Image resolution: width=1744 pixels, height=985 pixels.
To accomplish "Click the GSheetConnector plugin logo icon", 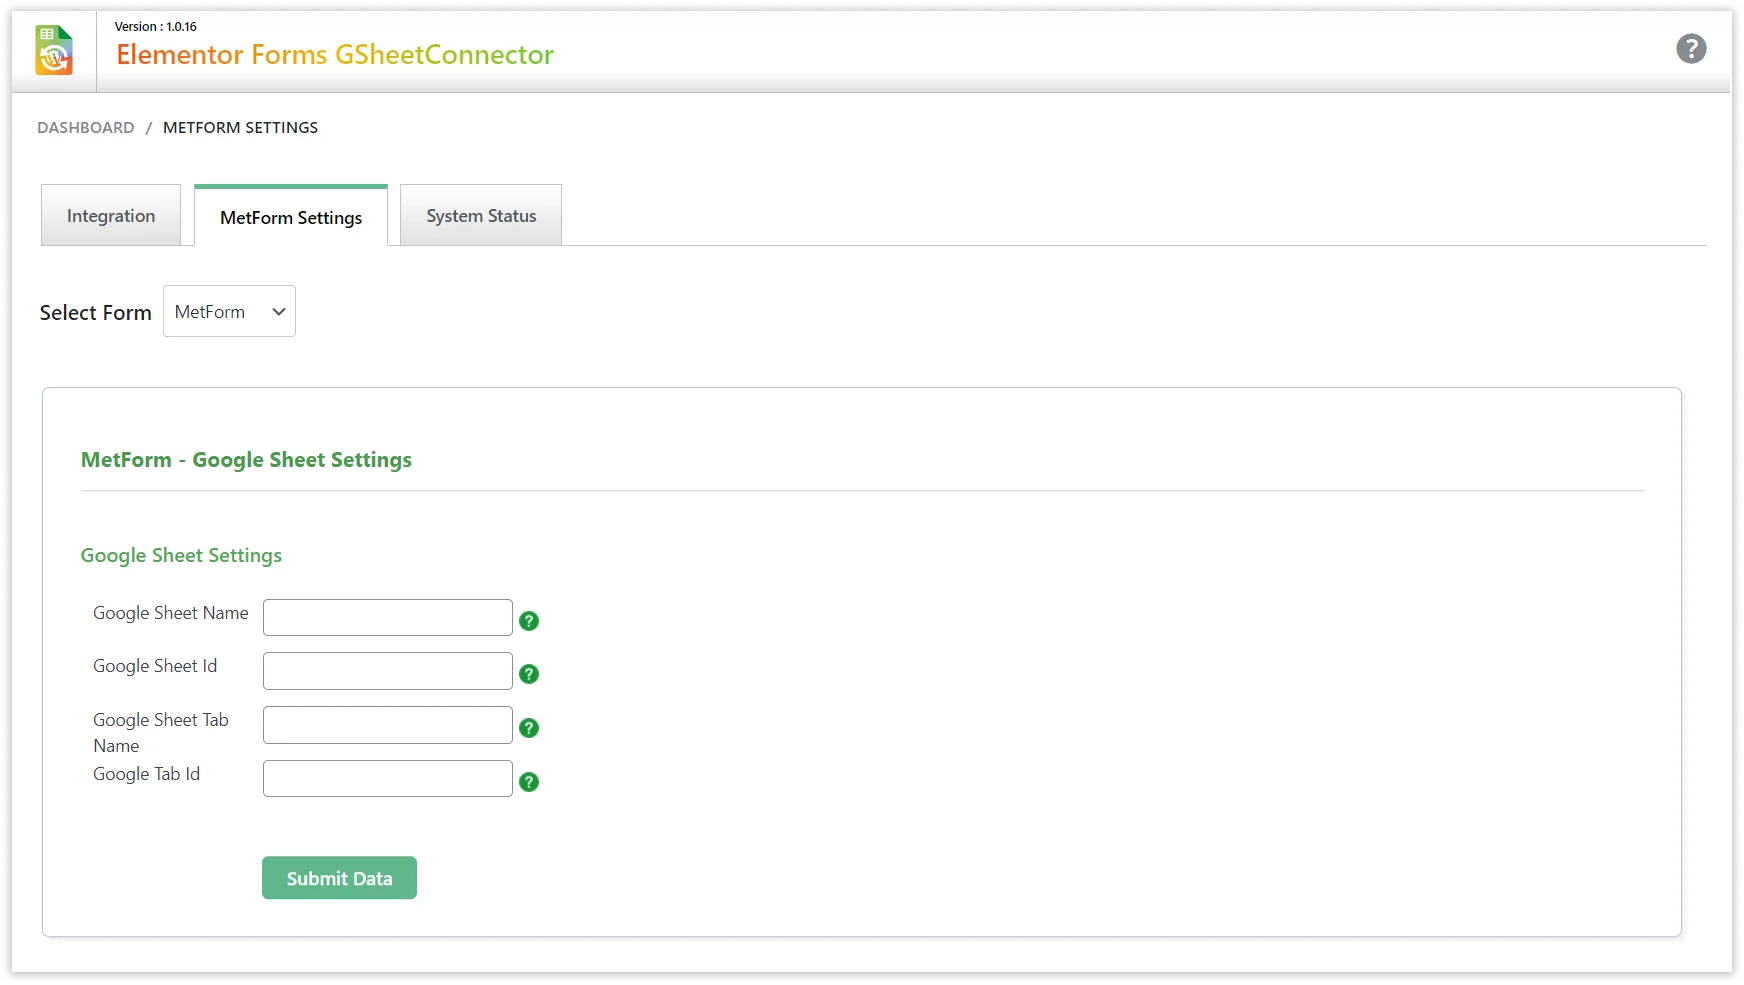I will [54, 51].
